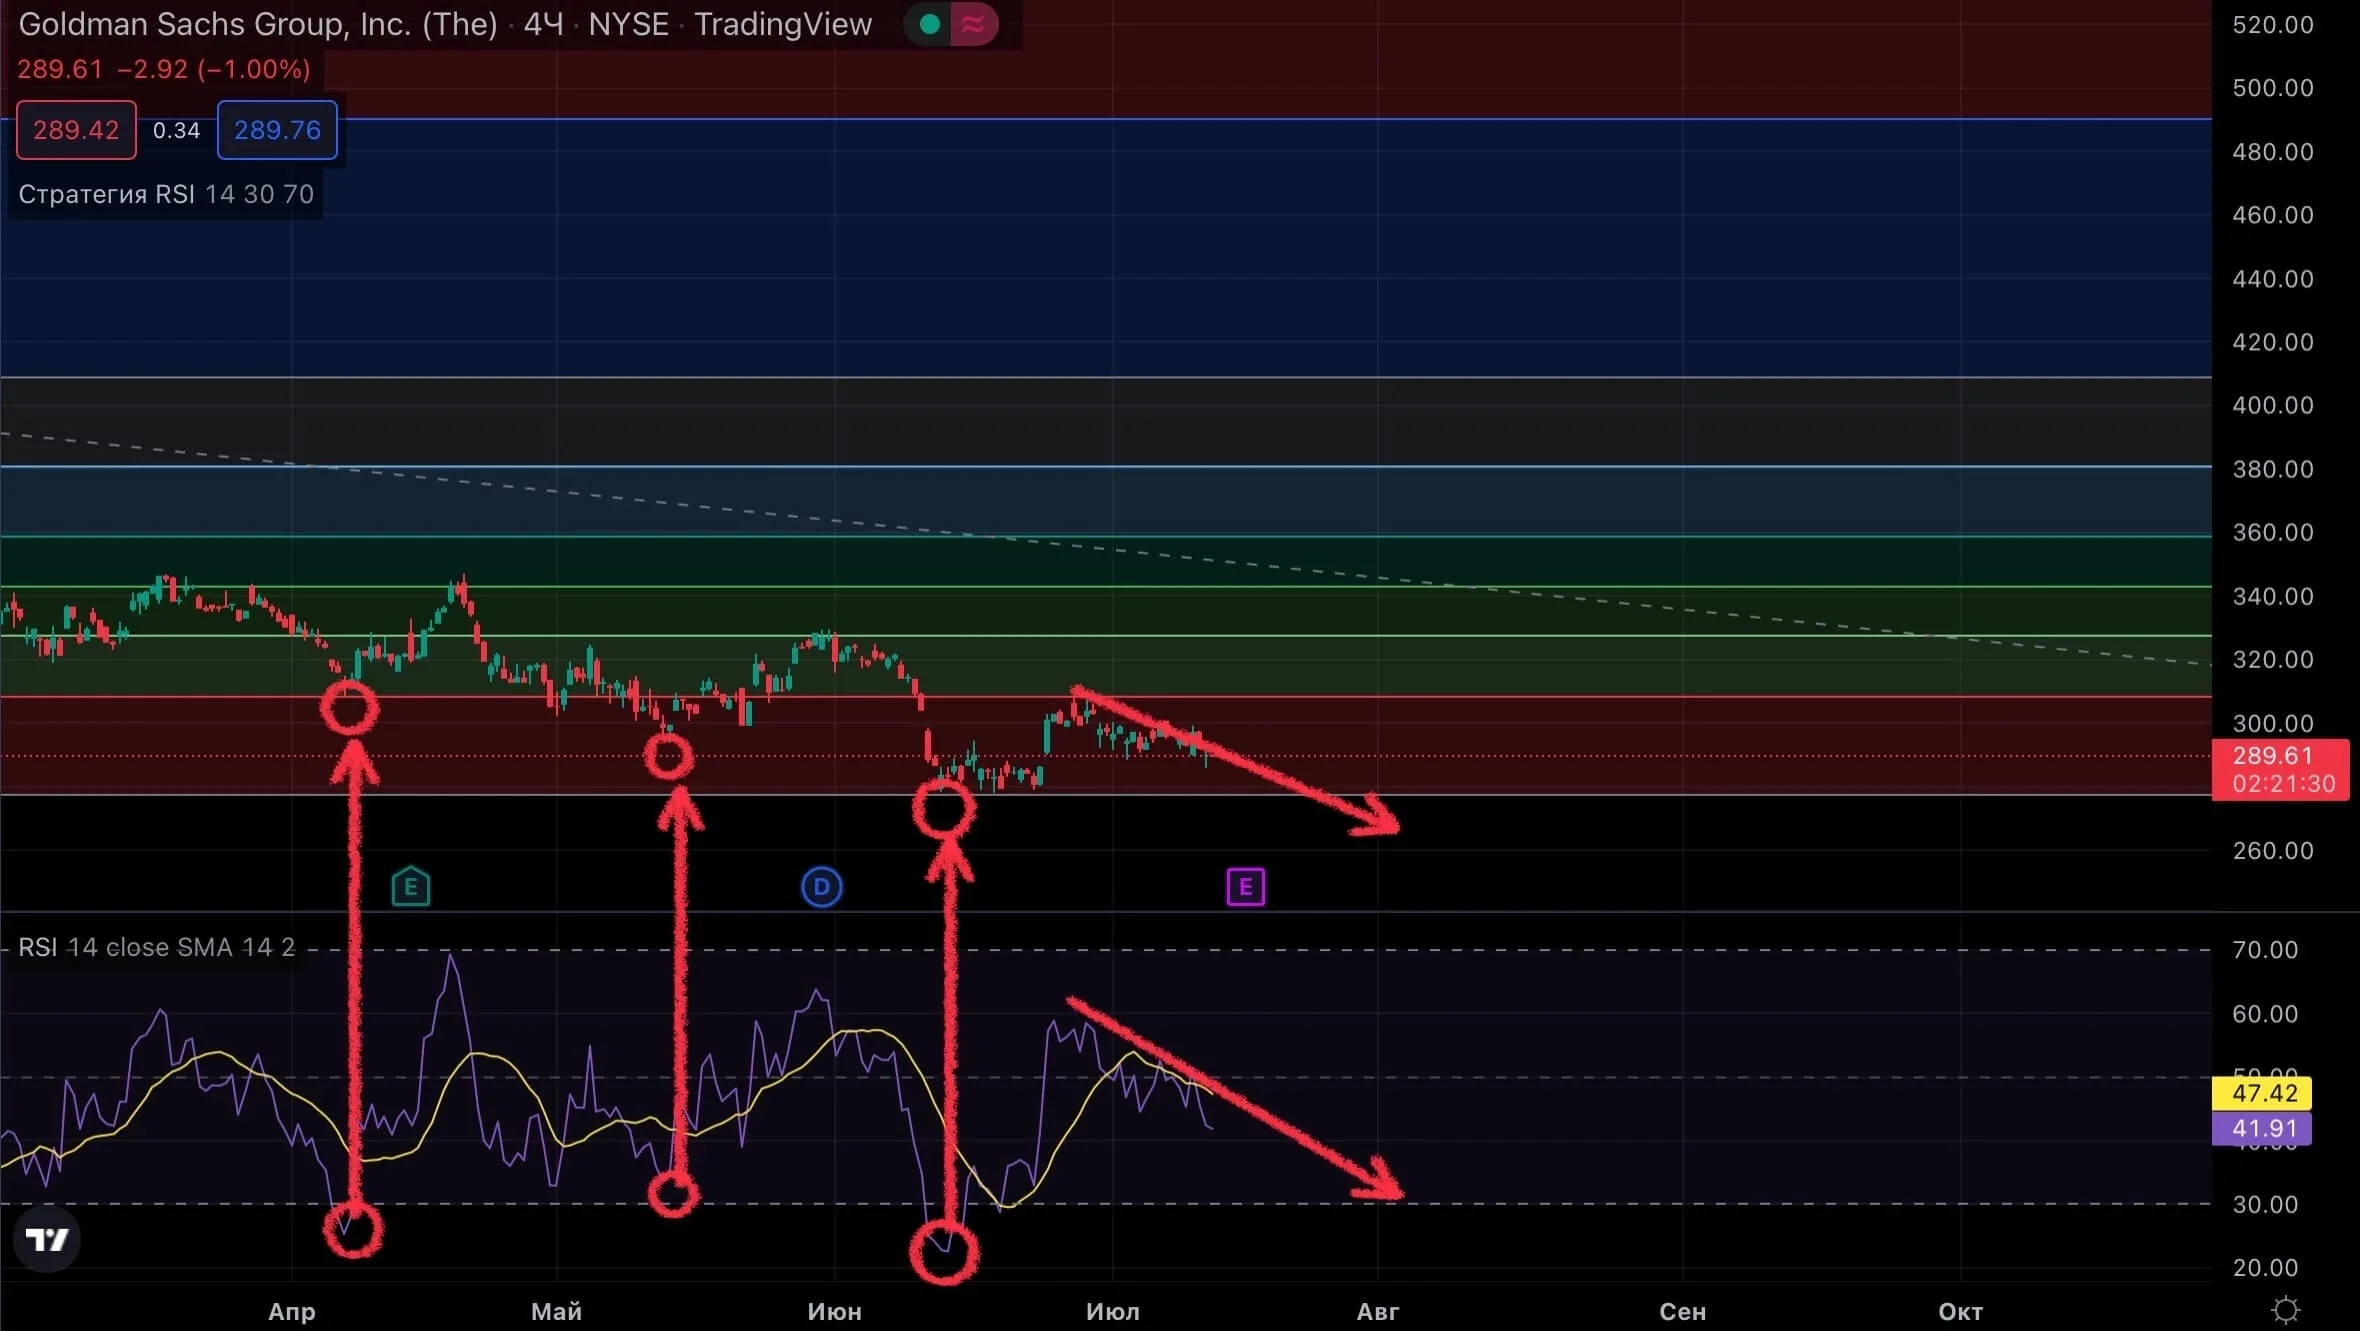Click the Goldman Sachs symbol title
2360x1331 pixels.
coord(258,24)
